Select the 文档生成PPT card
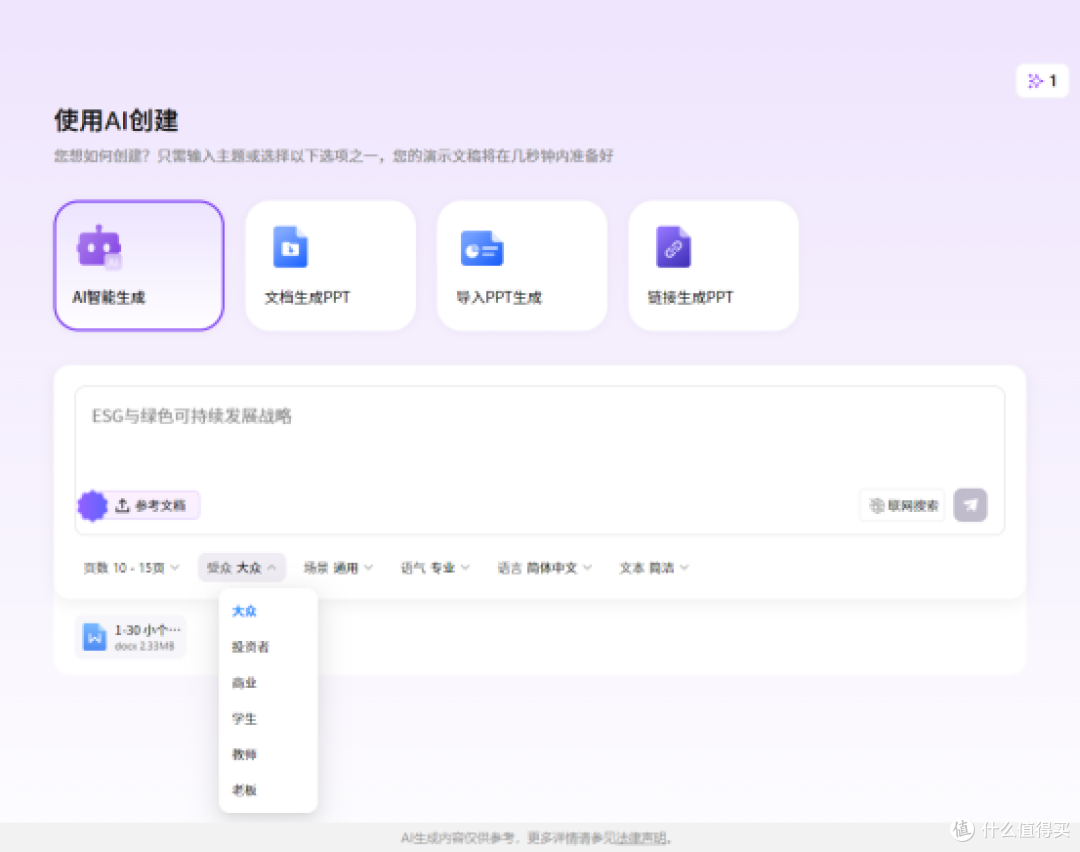This screenshot has height=852, width=1080. [x=331, y=265]
